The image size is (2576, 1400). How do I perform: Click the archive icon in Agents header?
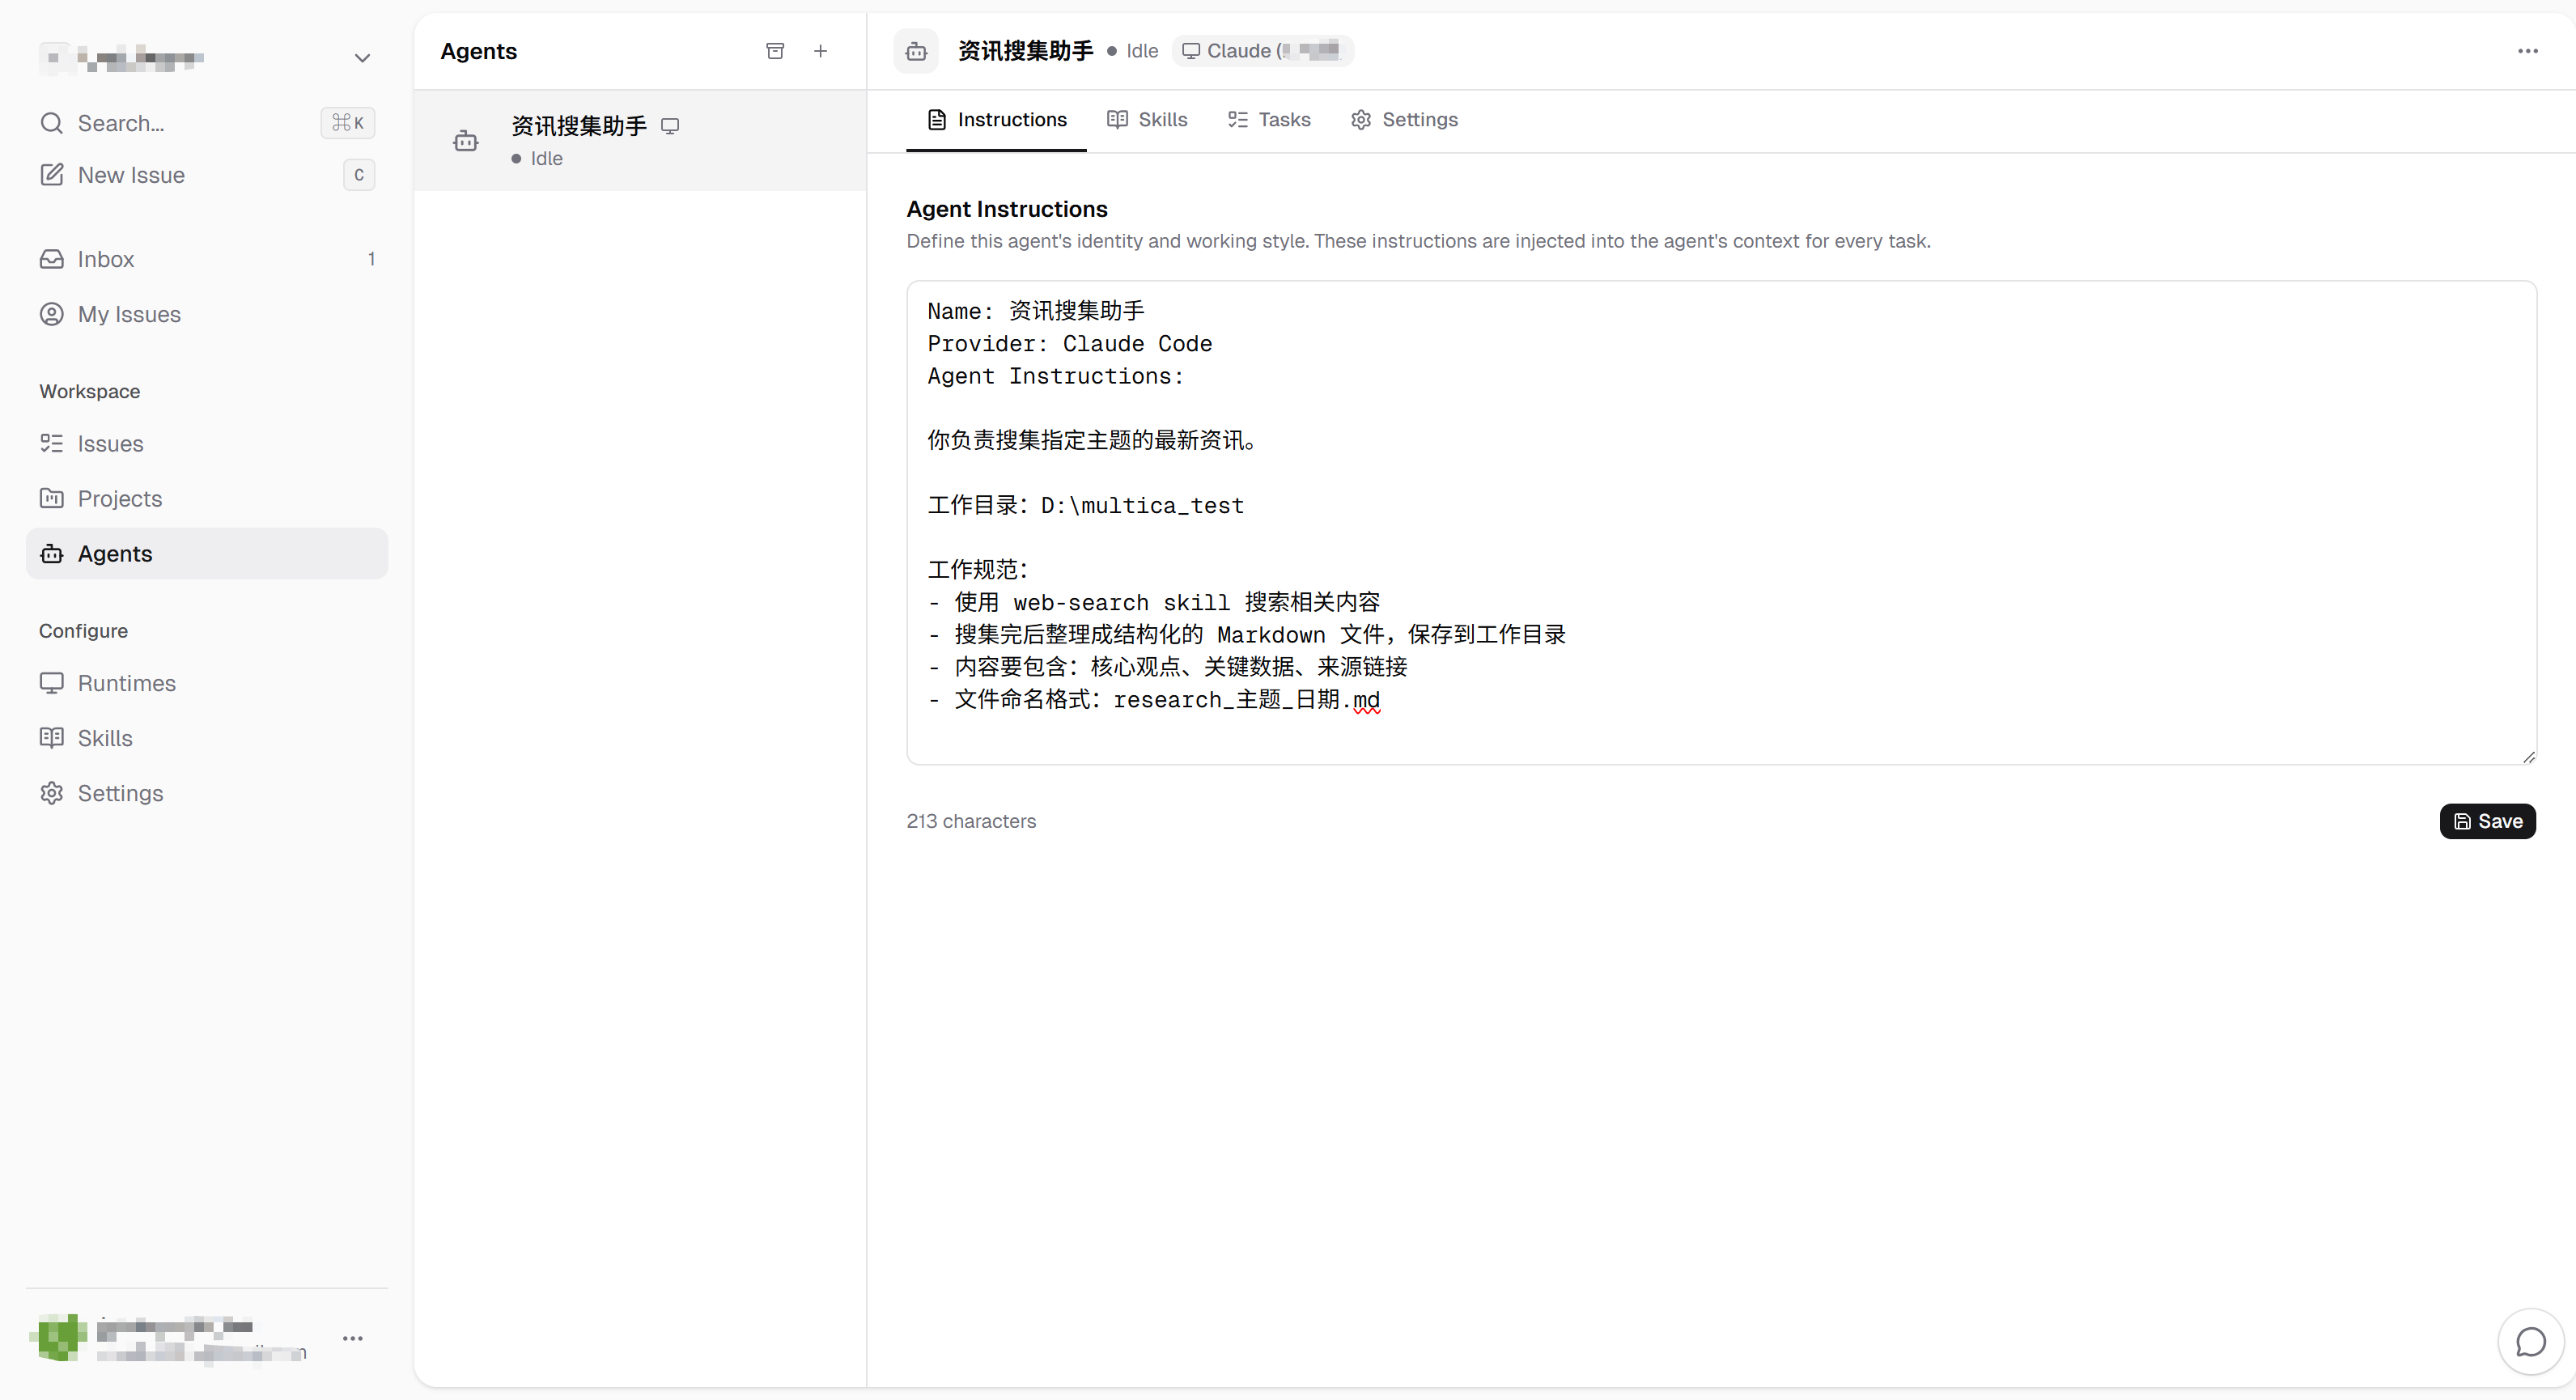coord(775,51)
